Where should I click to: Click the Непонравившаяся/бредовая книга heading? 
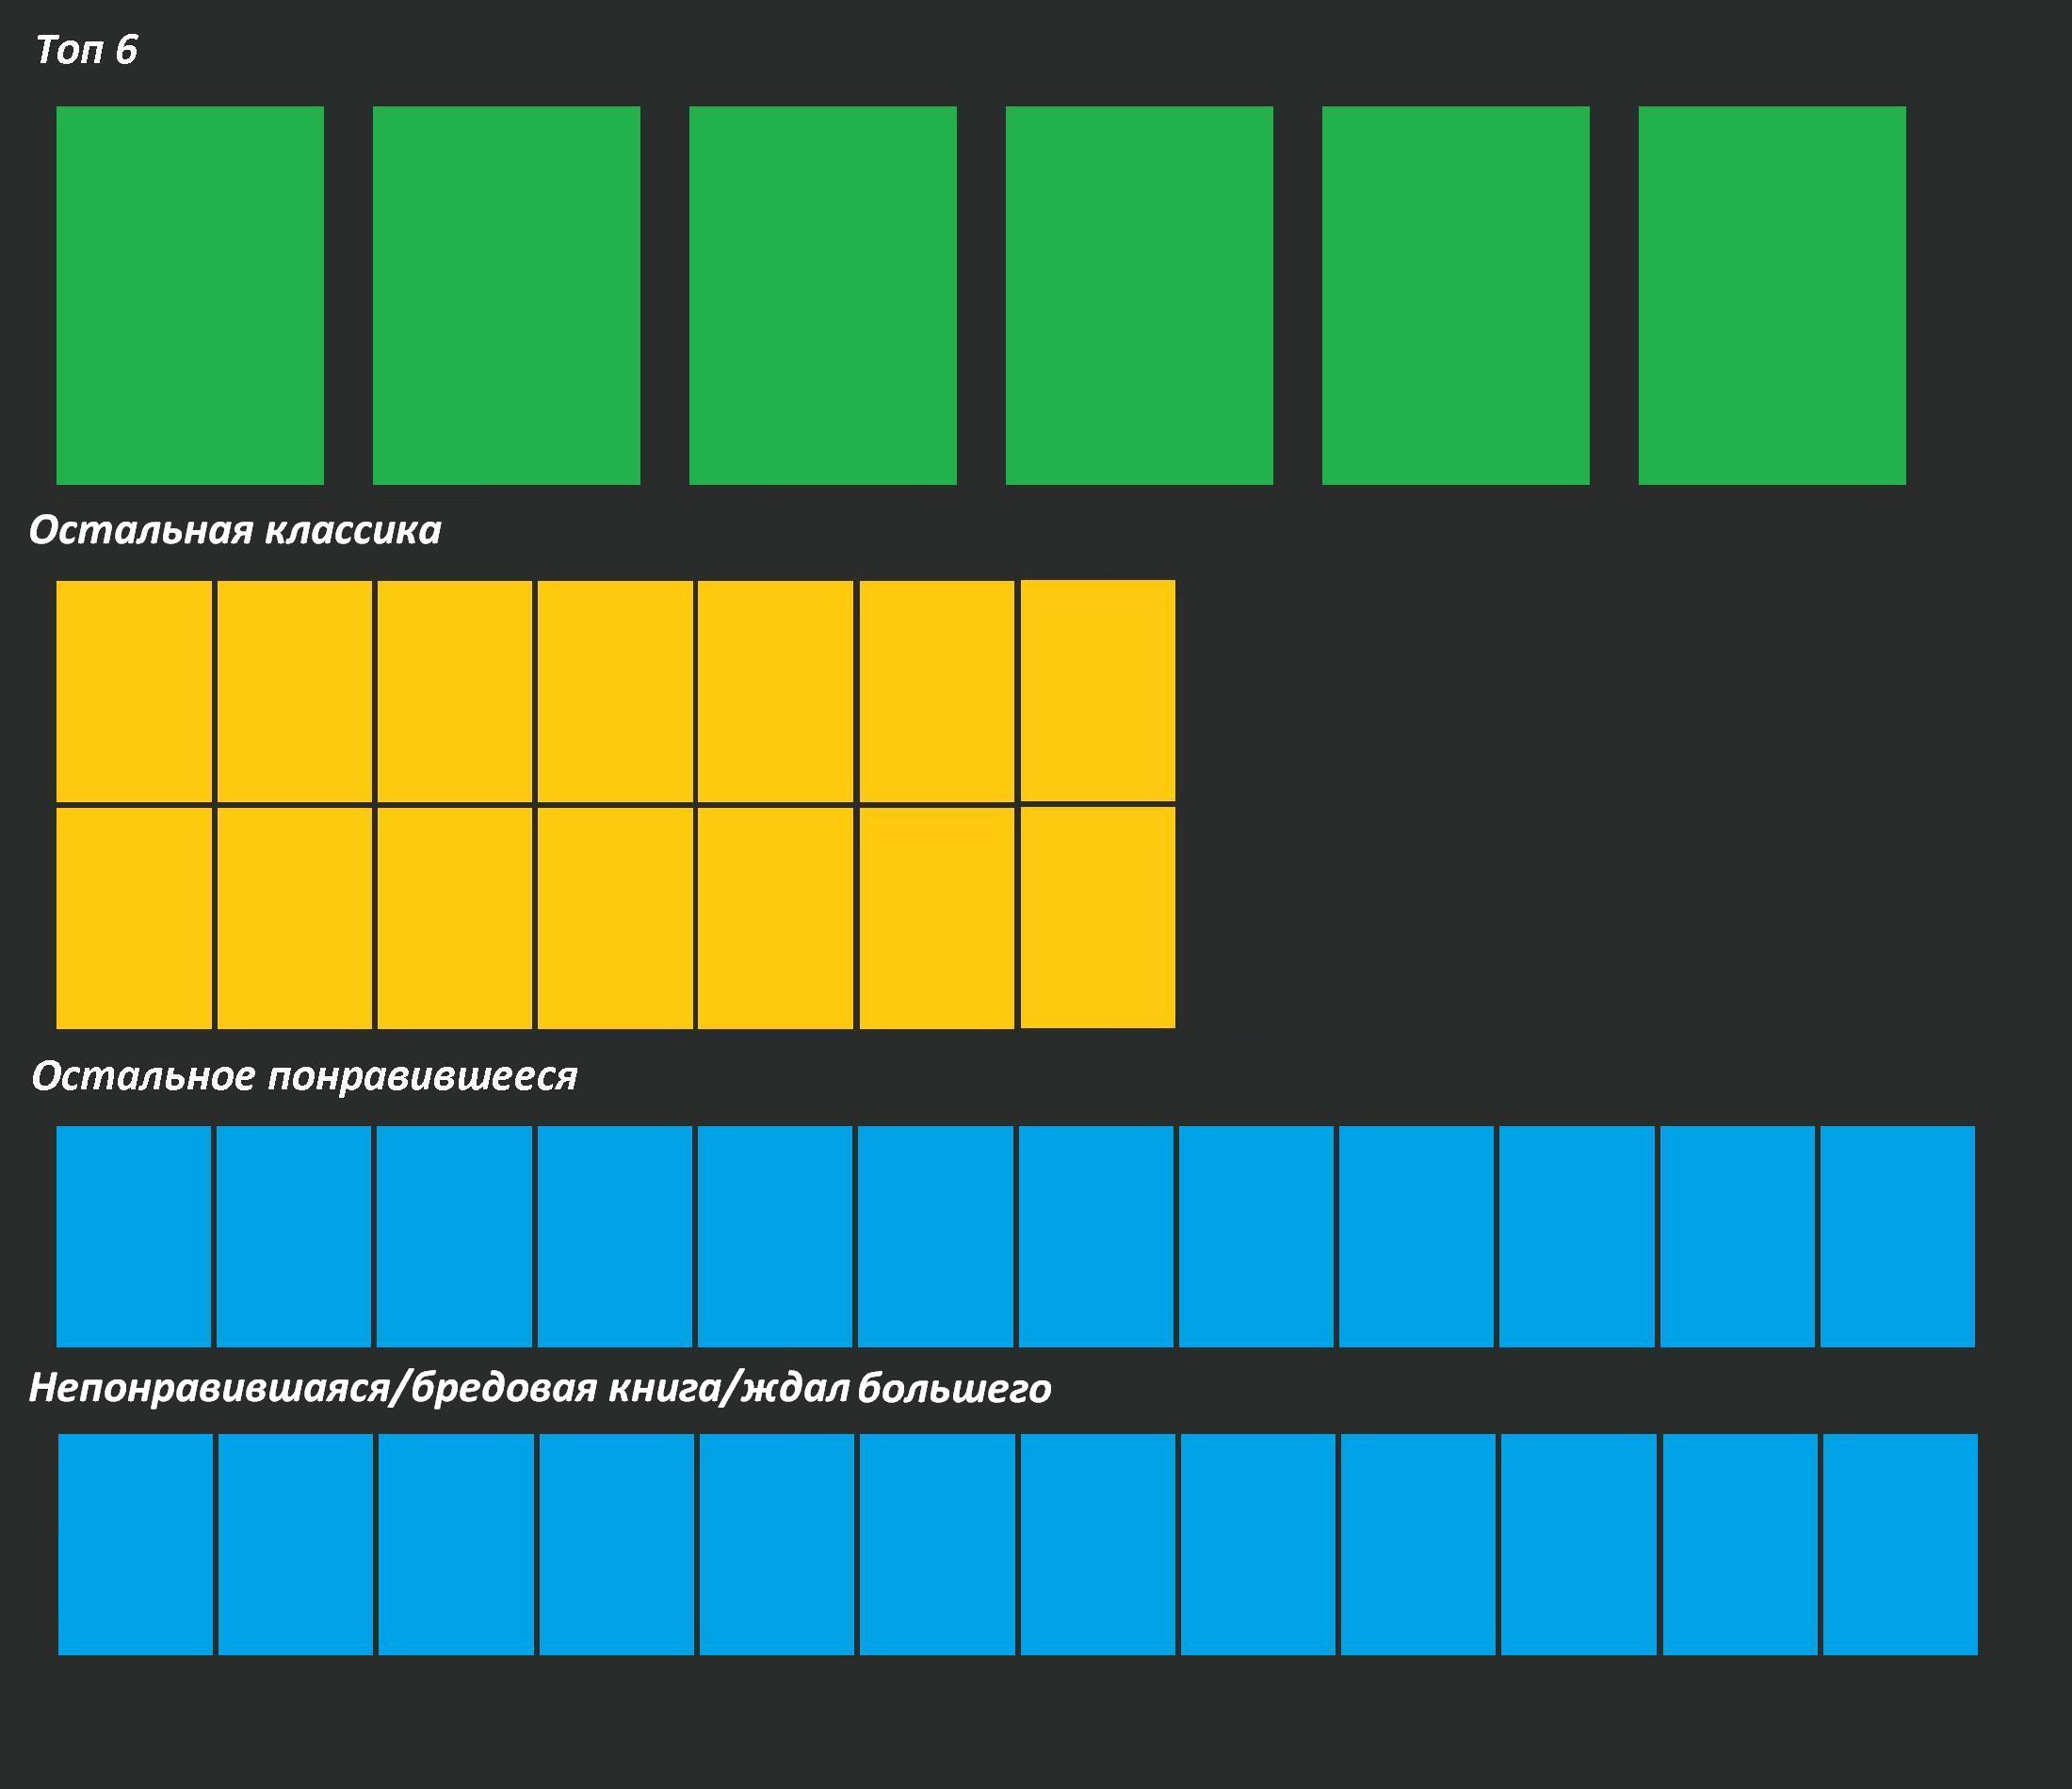click(540, 1388)
